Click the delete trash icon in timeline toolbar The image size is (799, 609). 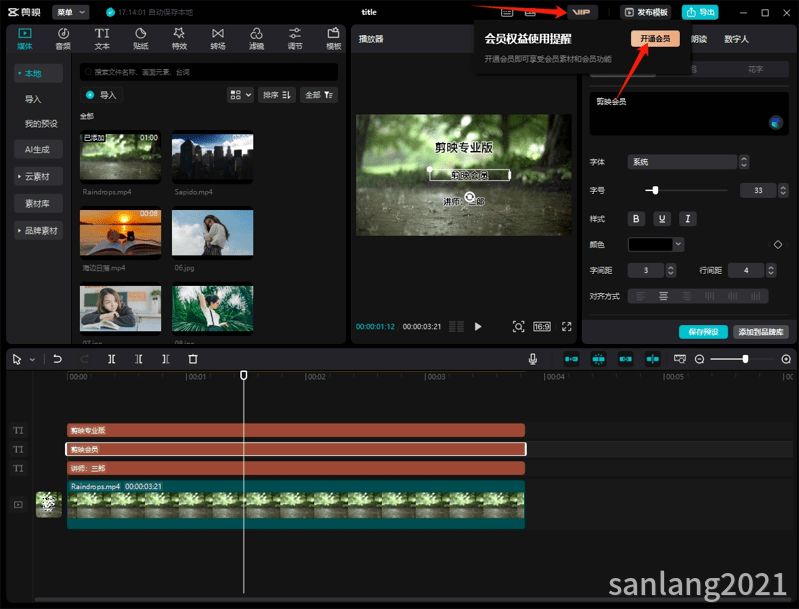pos(193,359)
